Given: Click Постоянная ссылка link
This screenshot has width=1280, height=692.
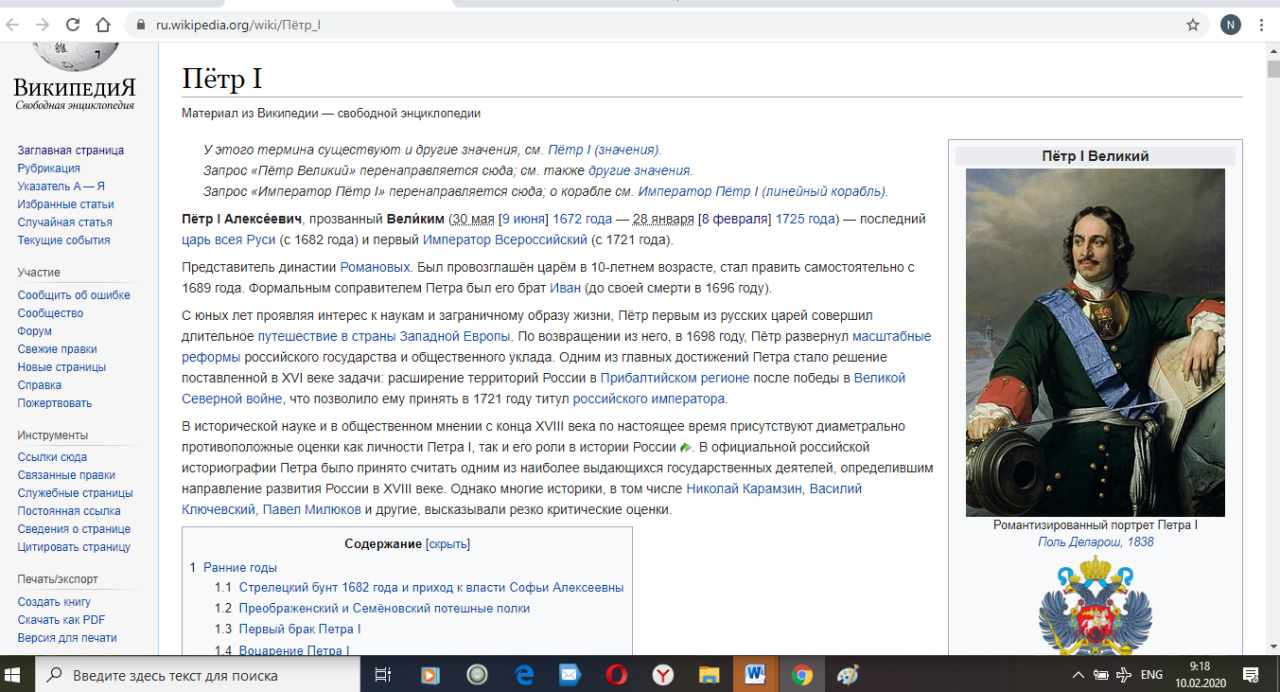Looking at the screenshot, I should (68, 511).
